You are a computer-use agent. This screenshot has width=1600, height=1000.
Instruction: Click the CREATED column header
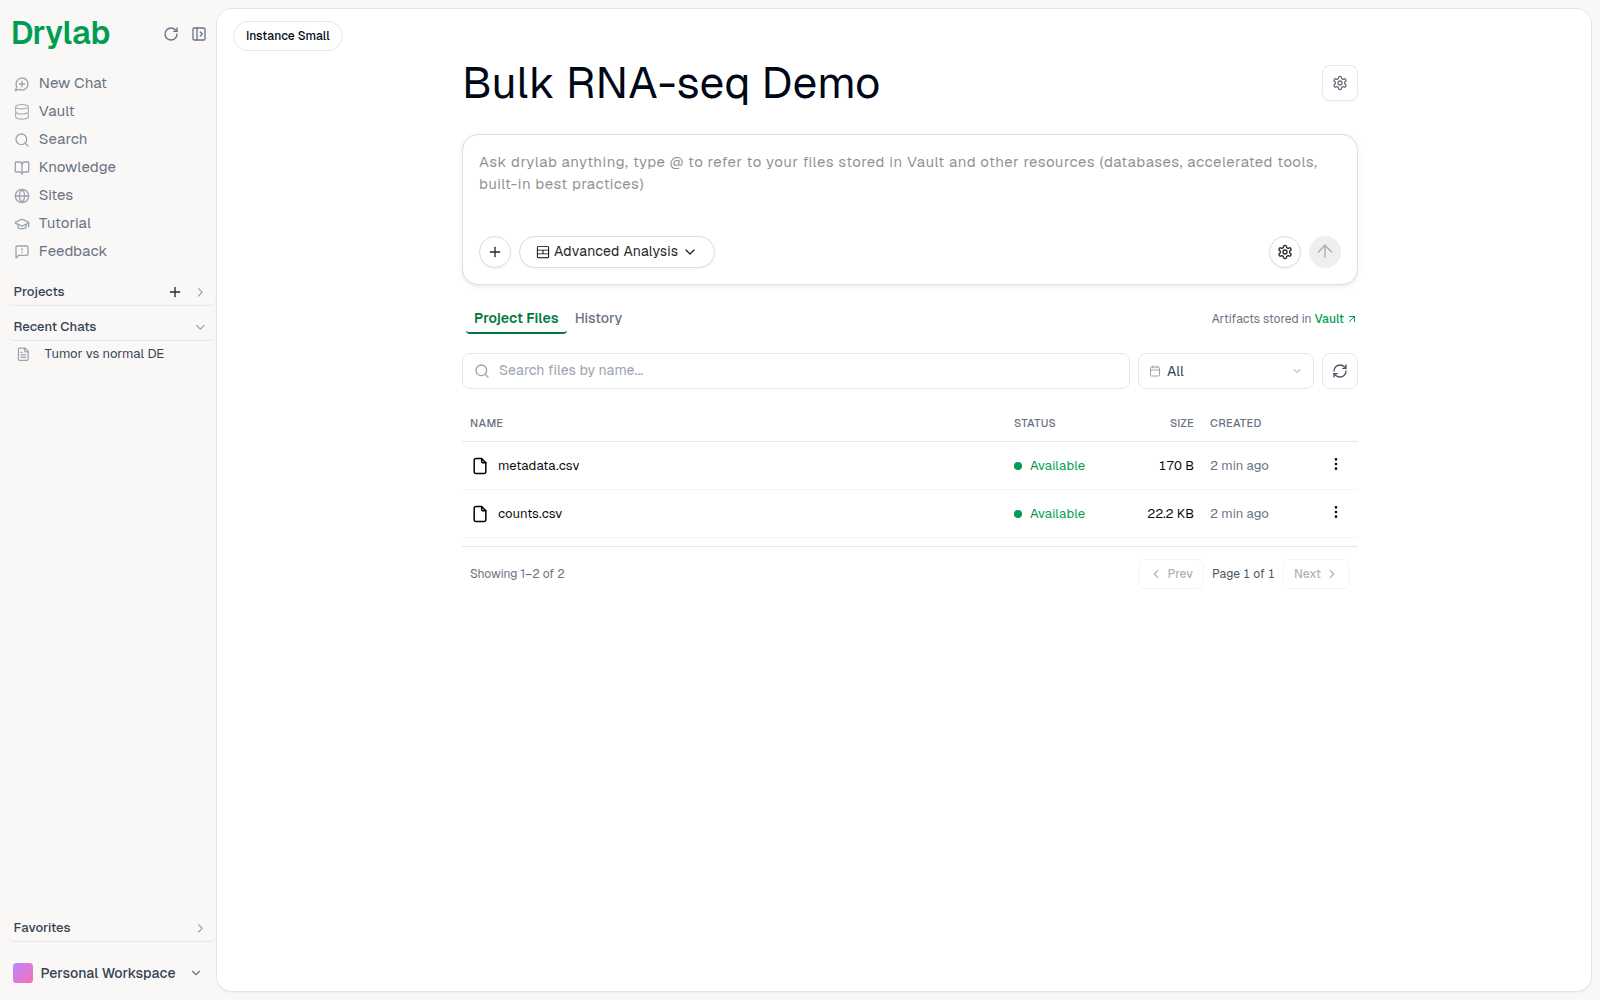(x=1236, y=423)
